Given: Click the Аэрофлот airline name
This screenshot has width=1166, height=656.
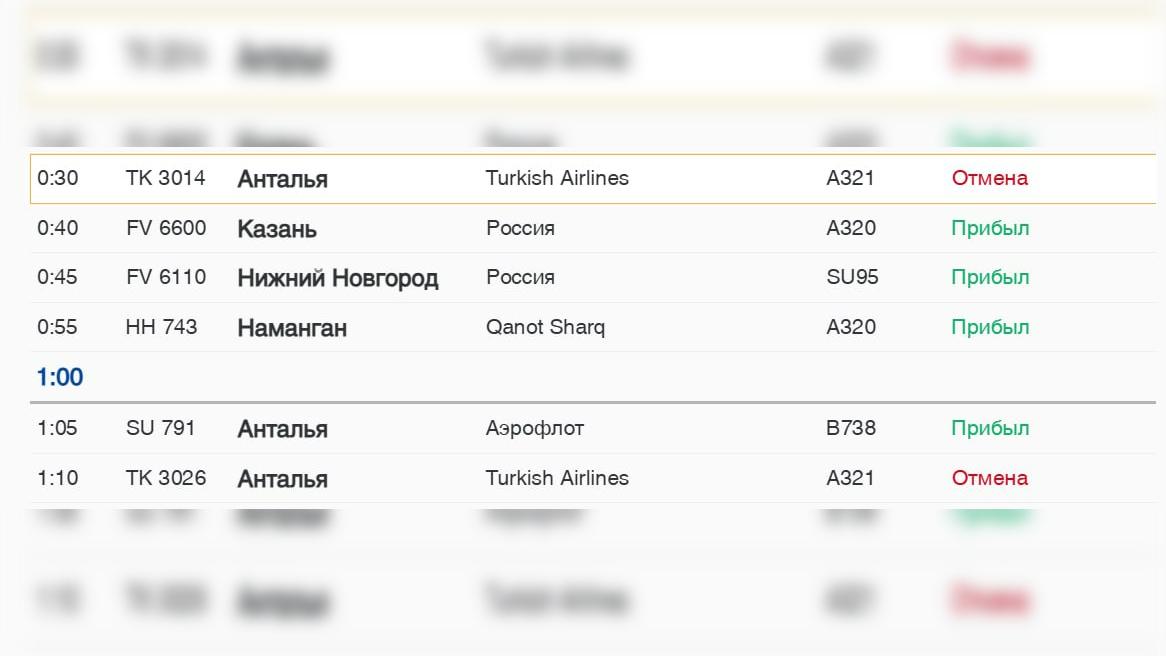Looking at the screenshot, I should [534, 428].
